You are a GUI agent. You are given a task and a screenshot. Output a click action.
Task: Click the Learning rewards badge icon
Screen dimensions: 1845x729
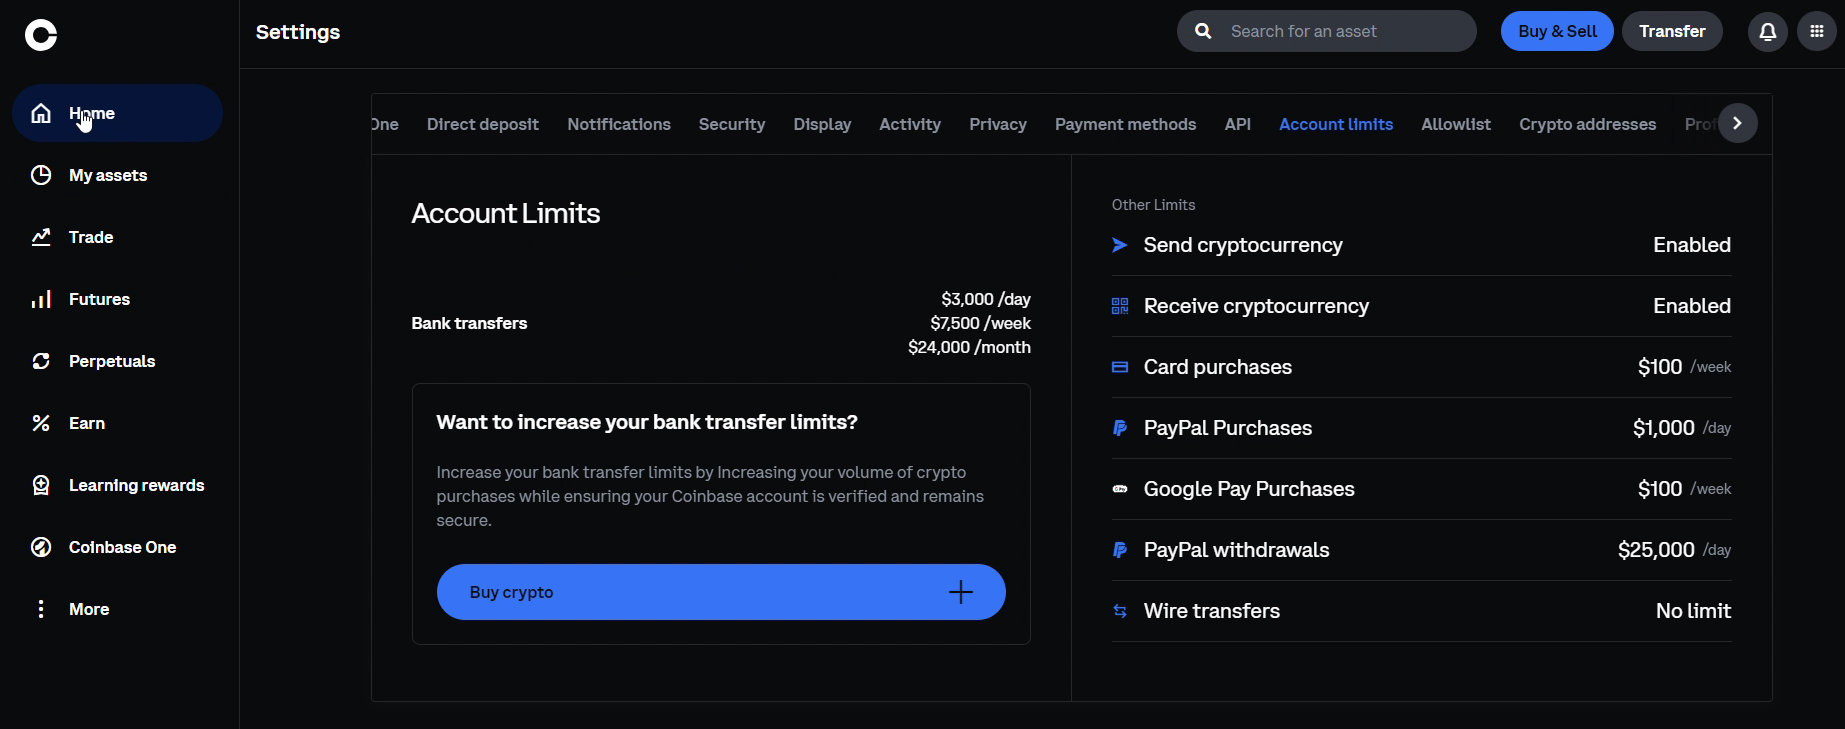pyautogui.click(x=41, y=485)
